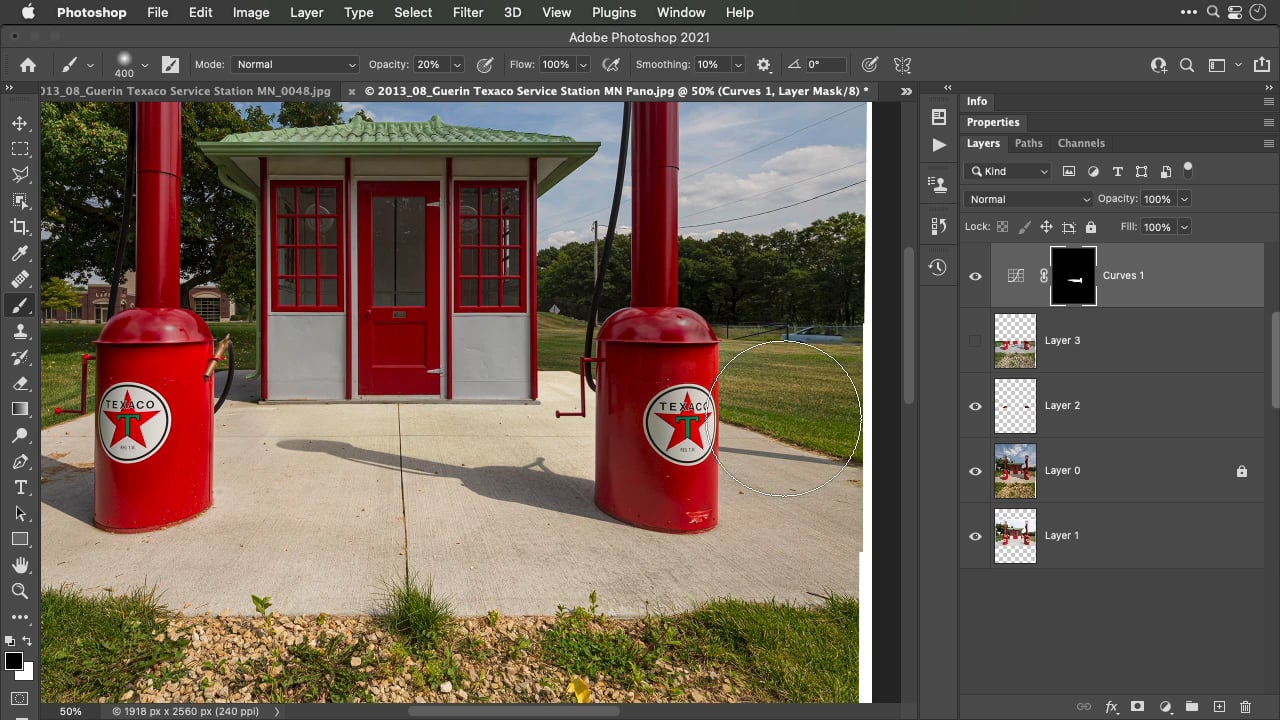Open the Select menu
Screen dimensions: 1280x720
[x=413, y=12]
